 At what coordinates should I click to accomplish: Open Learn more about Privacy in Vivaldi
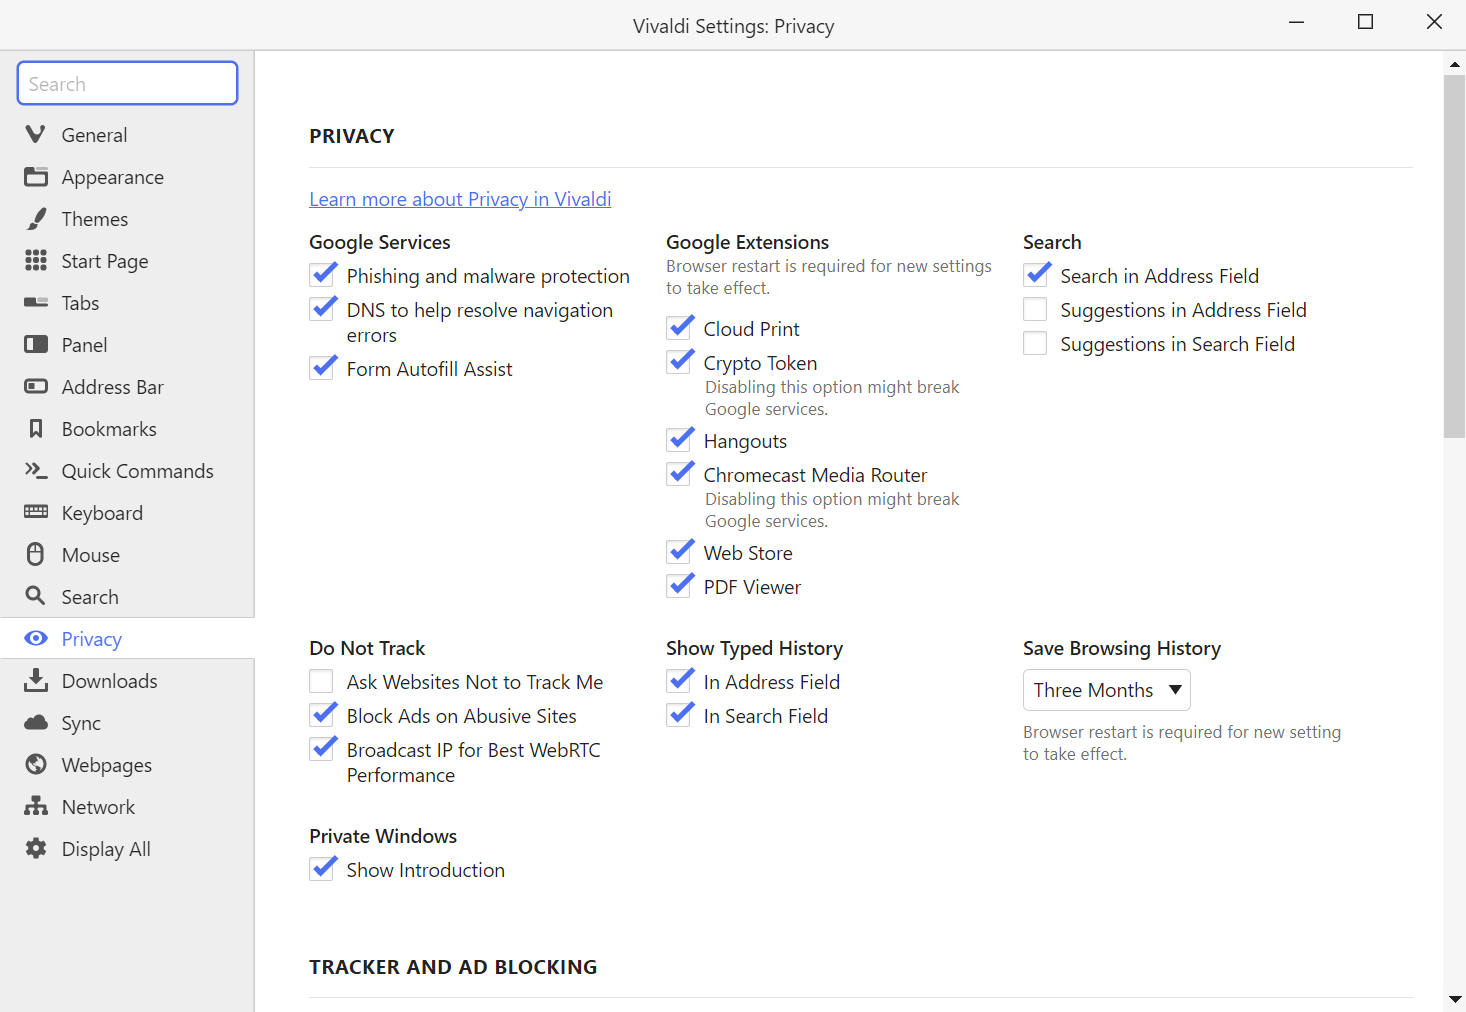click(x=460, y=199)
